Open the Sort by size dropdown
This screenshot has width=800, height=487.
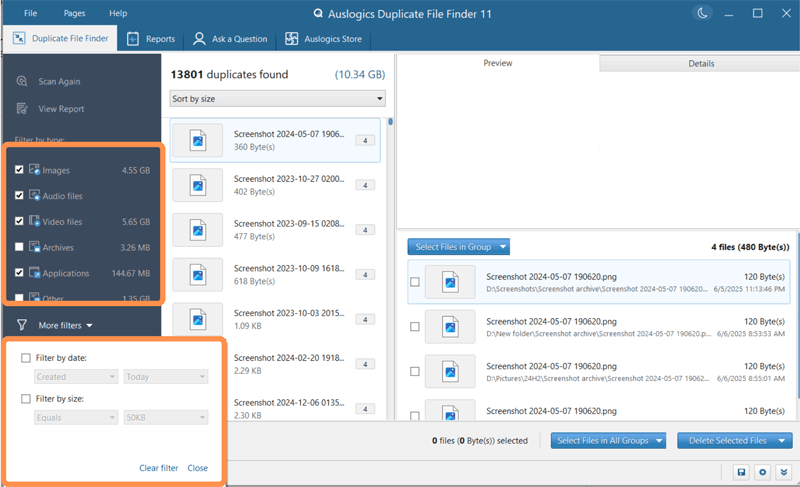278,98
